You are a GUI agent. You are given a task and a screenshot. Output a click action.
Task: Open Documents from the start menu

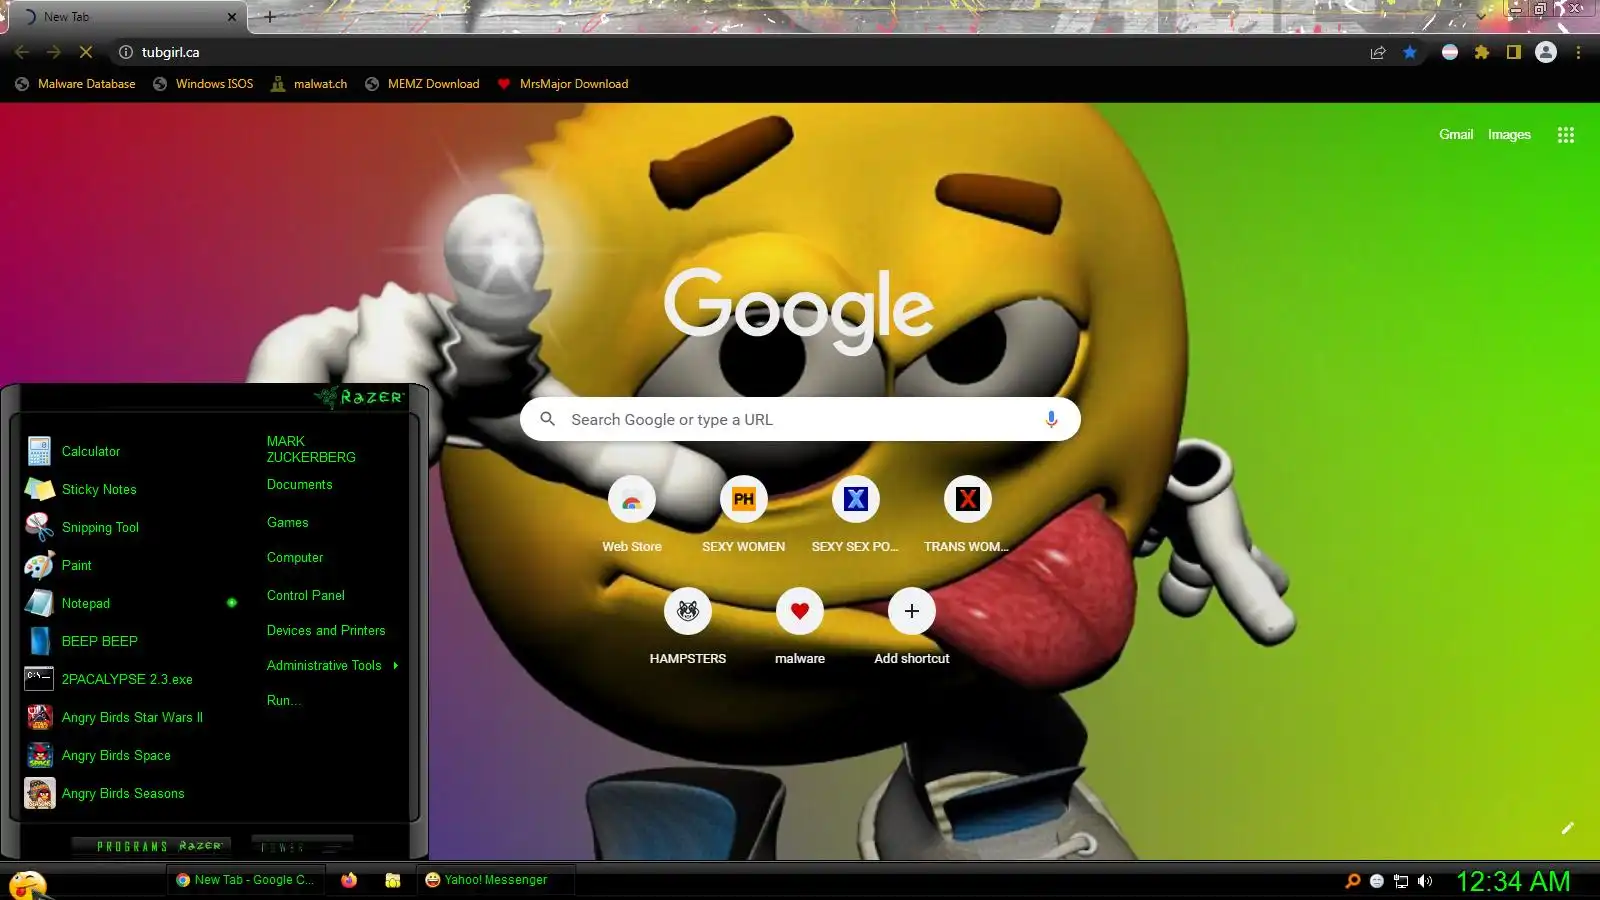[x=299, y=485]
